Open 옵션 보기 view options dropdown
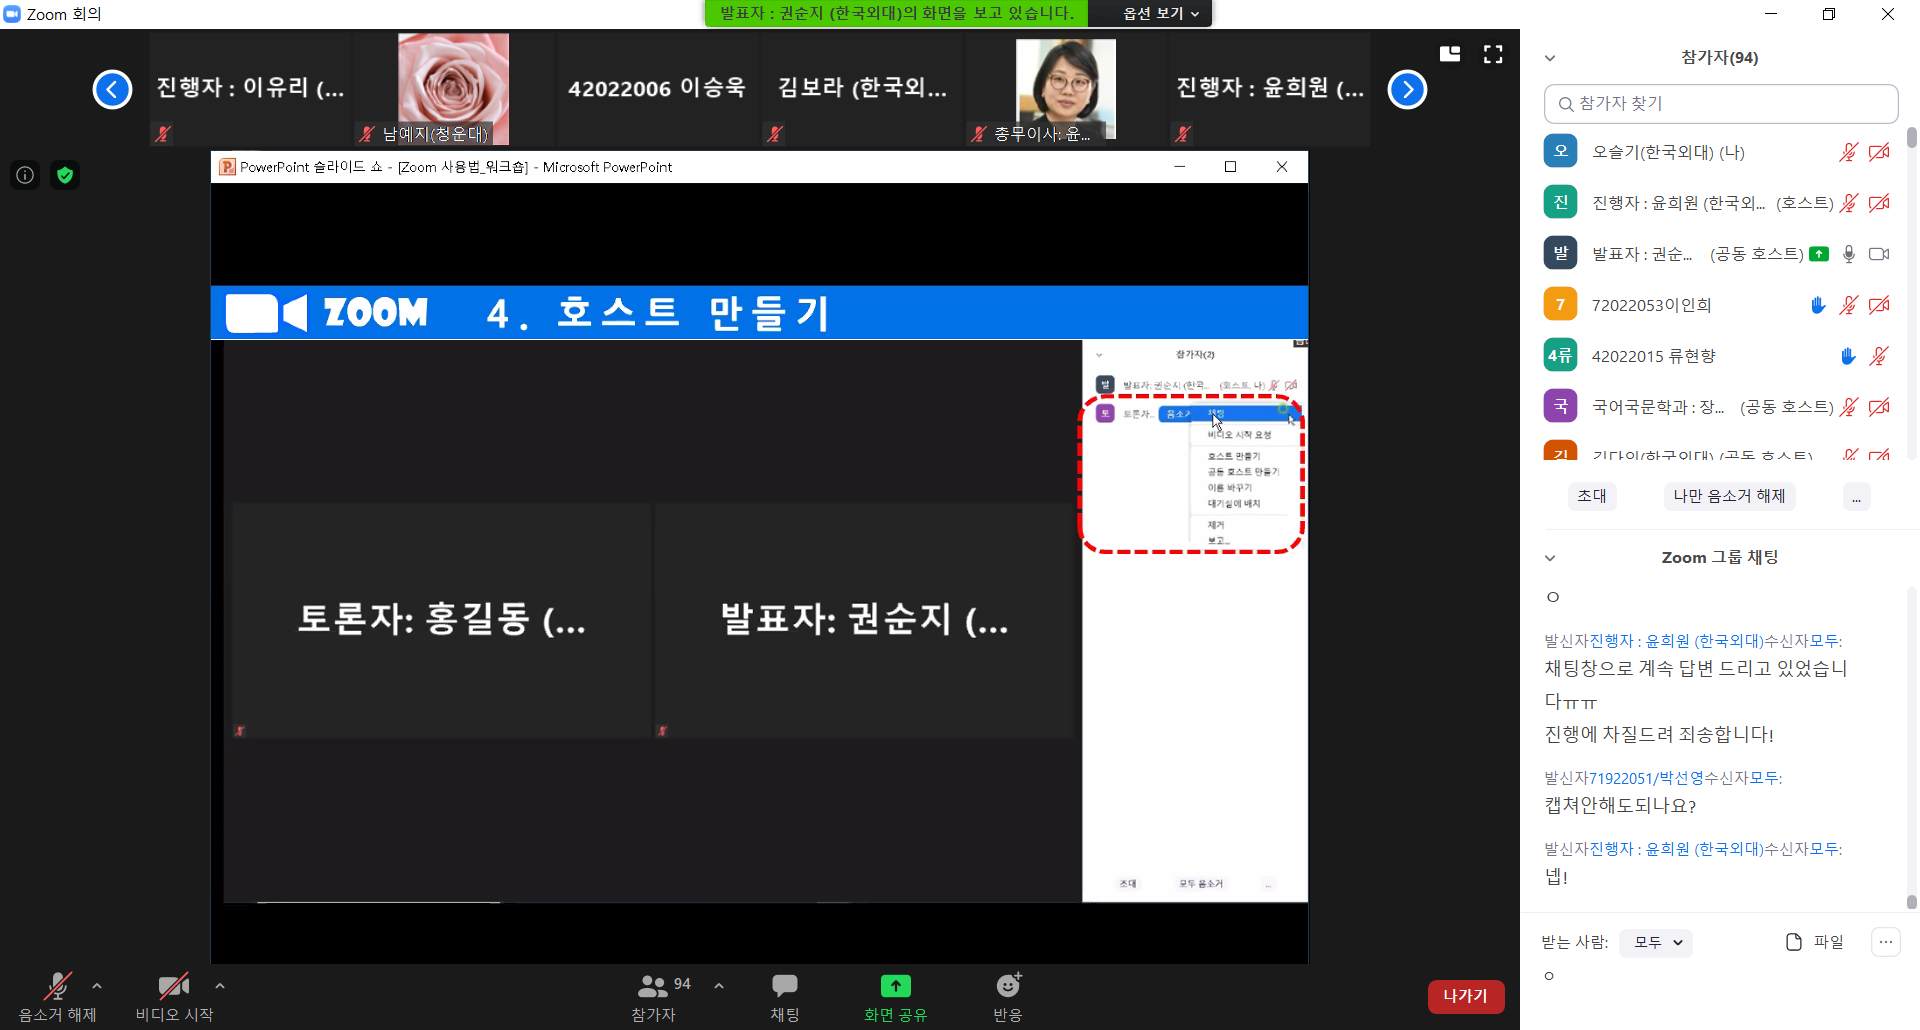This screenshot has width=1920, height=1030. (1160, 13)
